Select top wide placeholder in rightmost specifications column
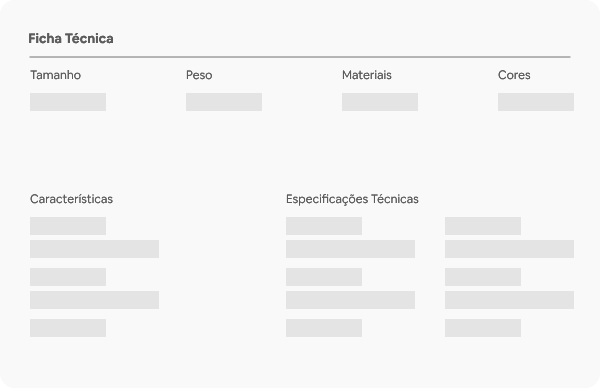 pos(509,249)
